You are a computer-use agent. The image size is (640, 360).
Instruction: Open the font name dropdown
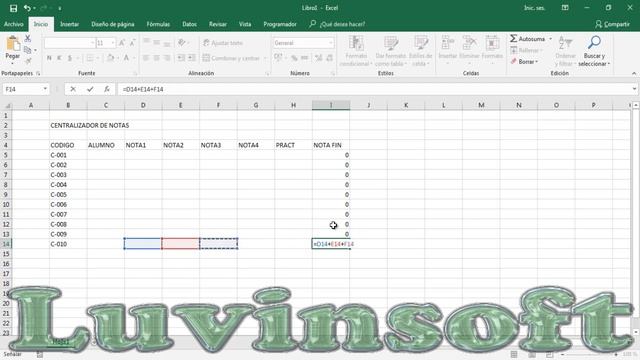point(92,43)
